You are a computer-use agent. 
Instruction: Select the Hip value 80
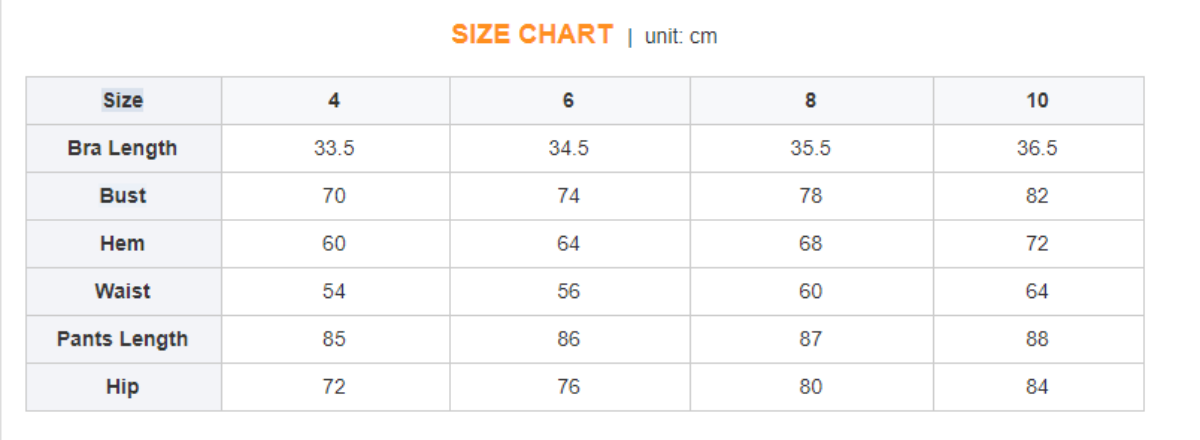tap(810, 387)
